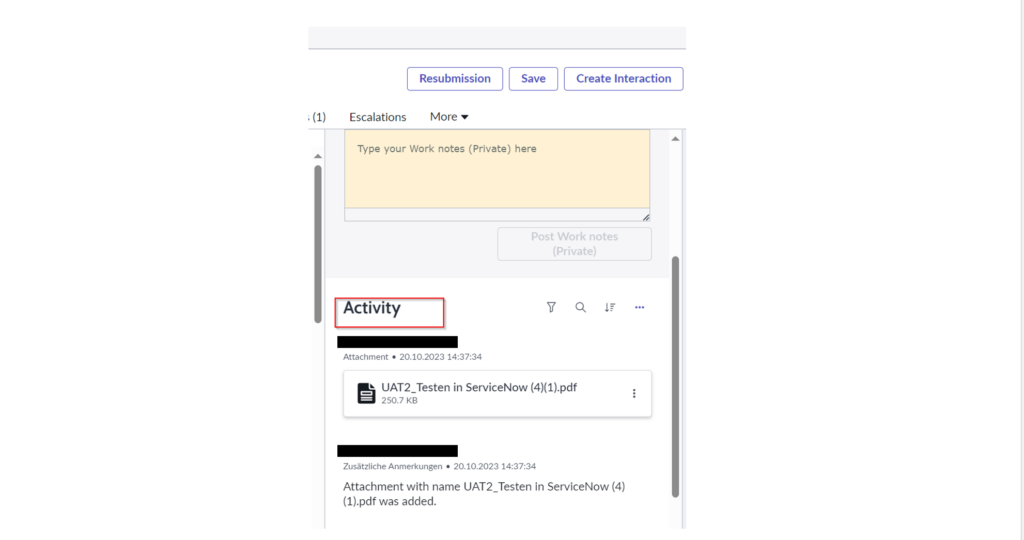Search activity with magnifier icon

click(581, 307)
